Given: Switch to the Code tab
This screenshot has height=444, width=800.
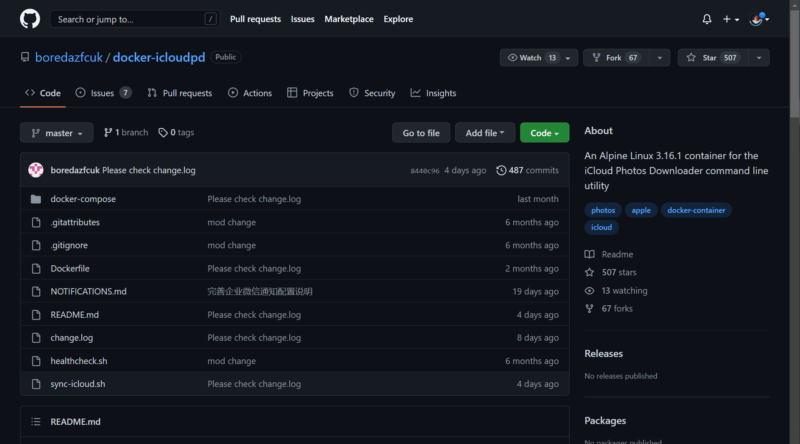Looking at the screenshot, I should (x=43, y=93).
